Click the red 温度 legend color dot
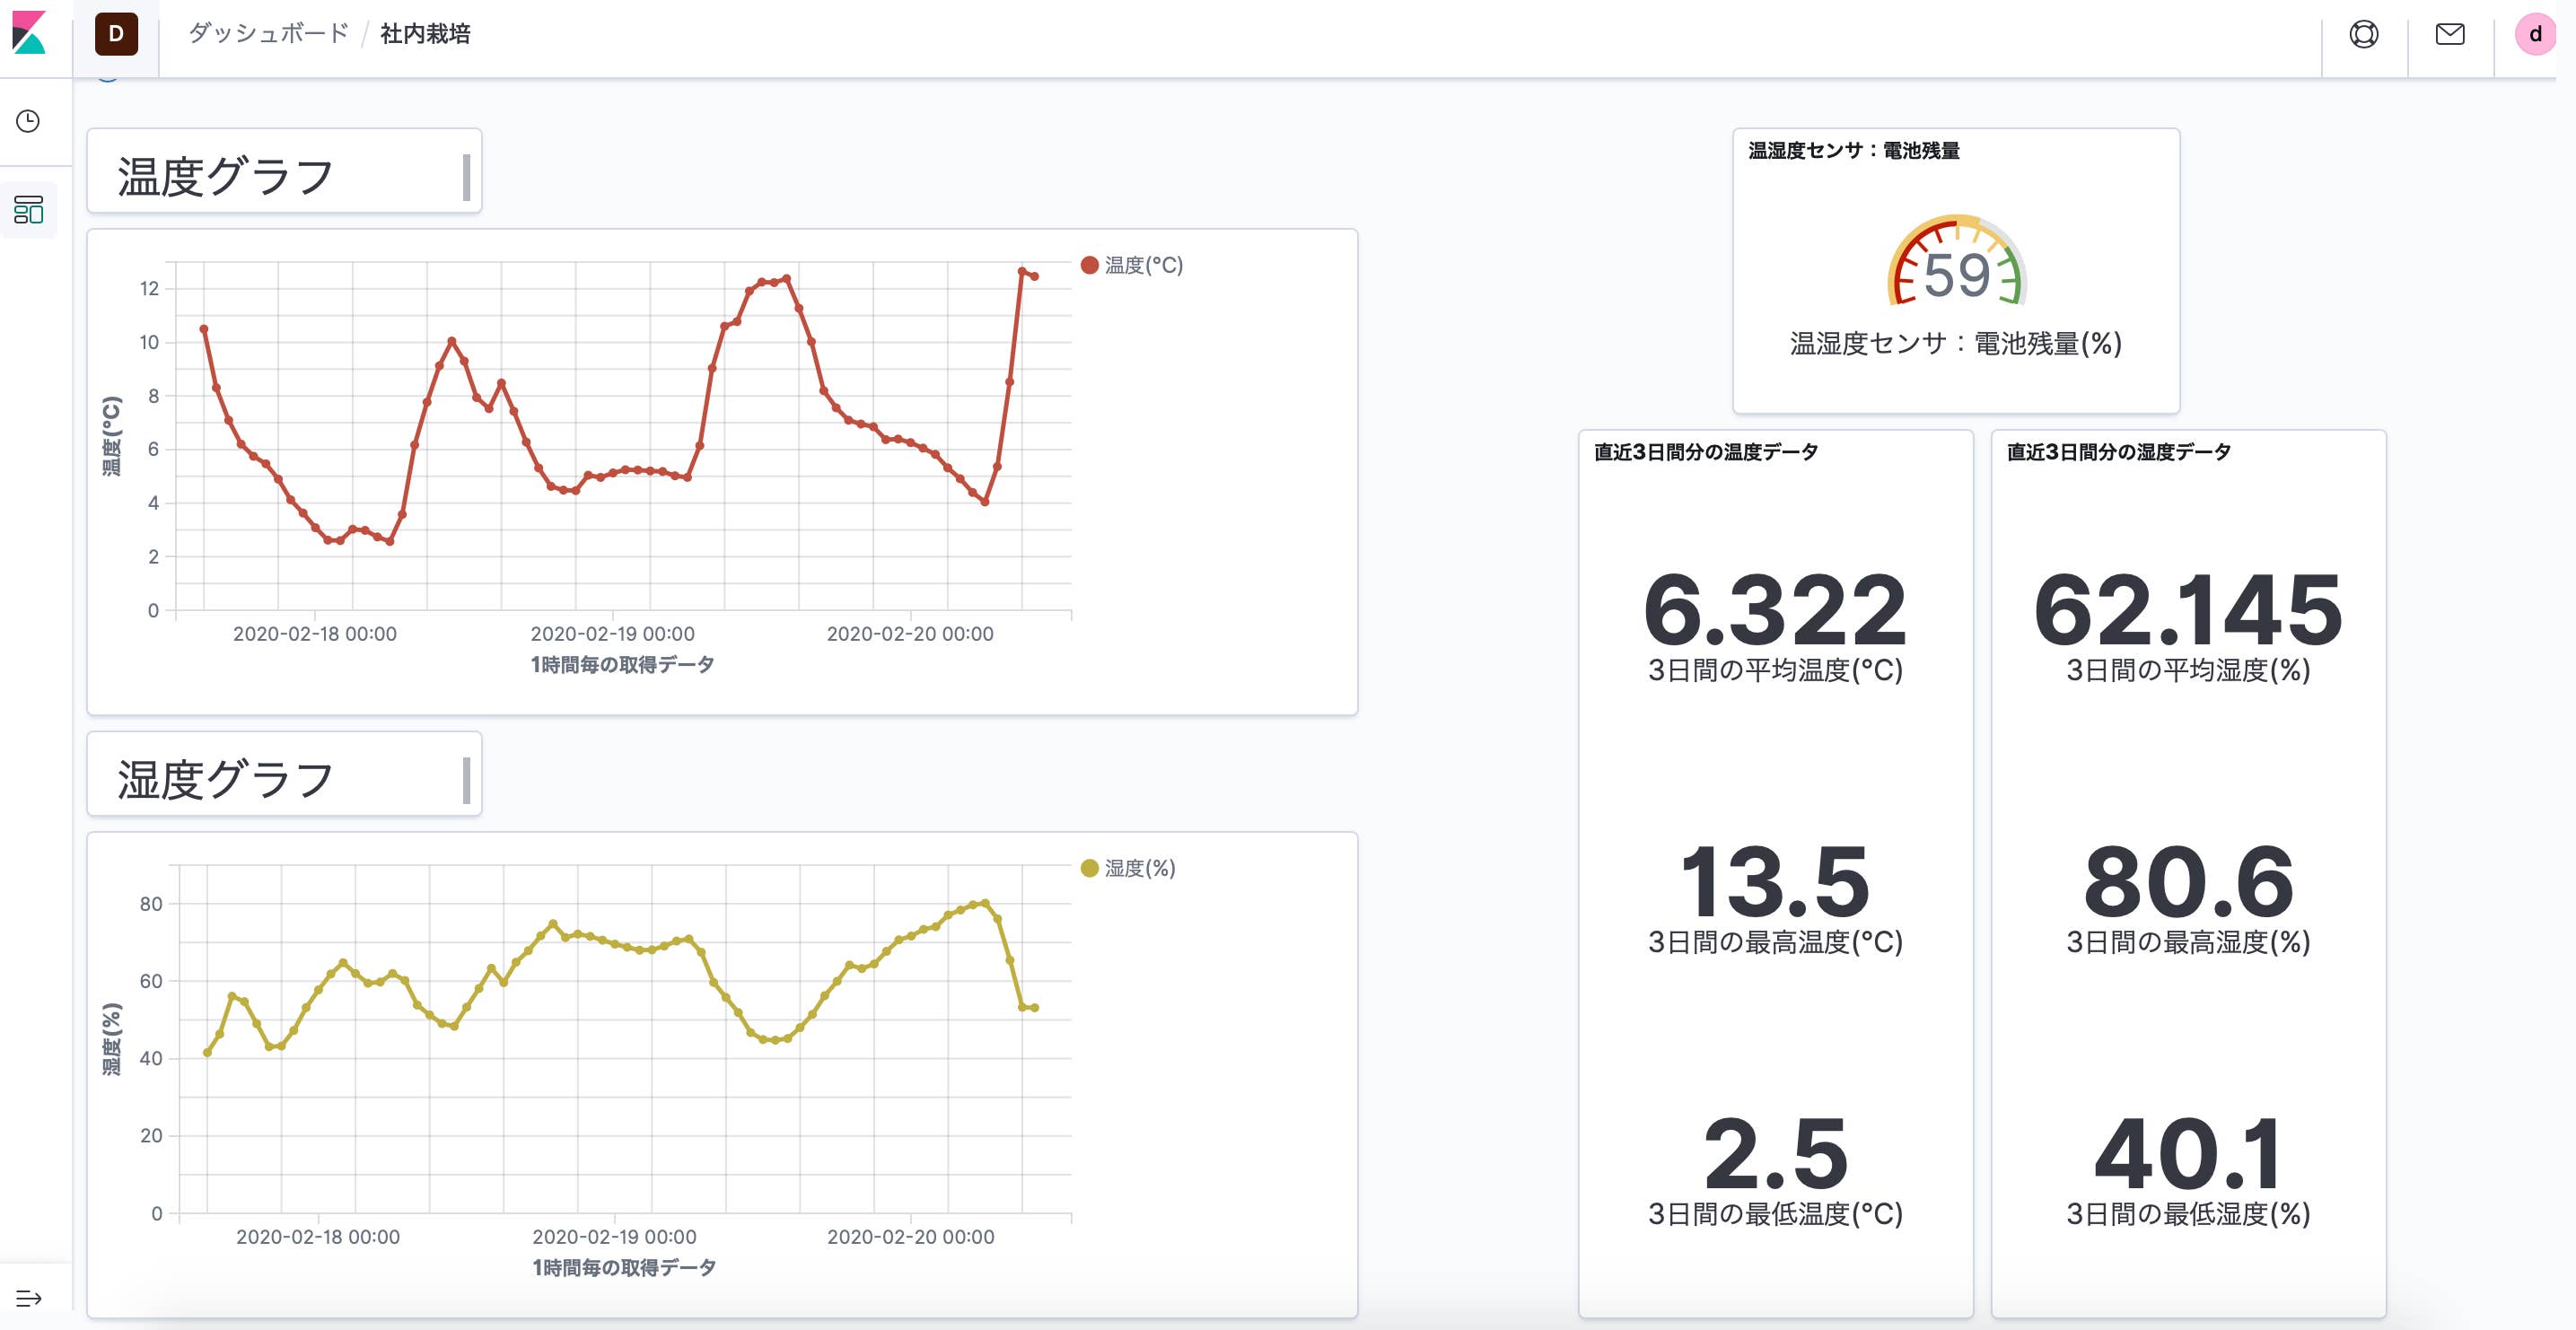2576x1330 pixels. pos(1090,265)
